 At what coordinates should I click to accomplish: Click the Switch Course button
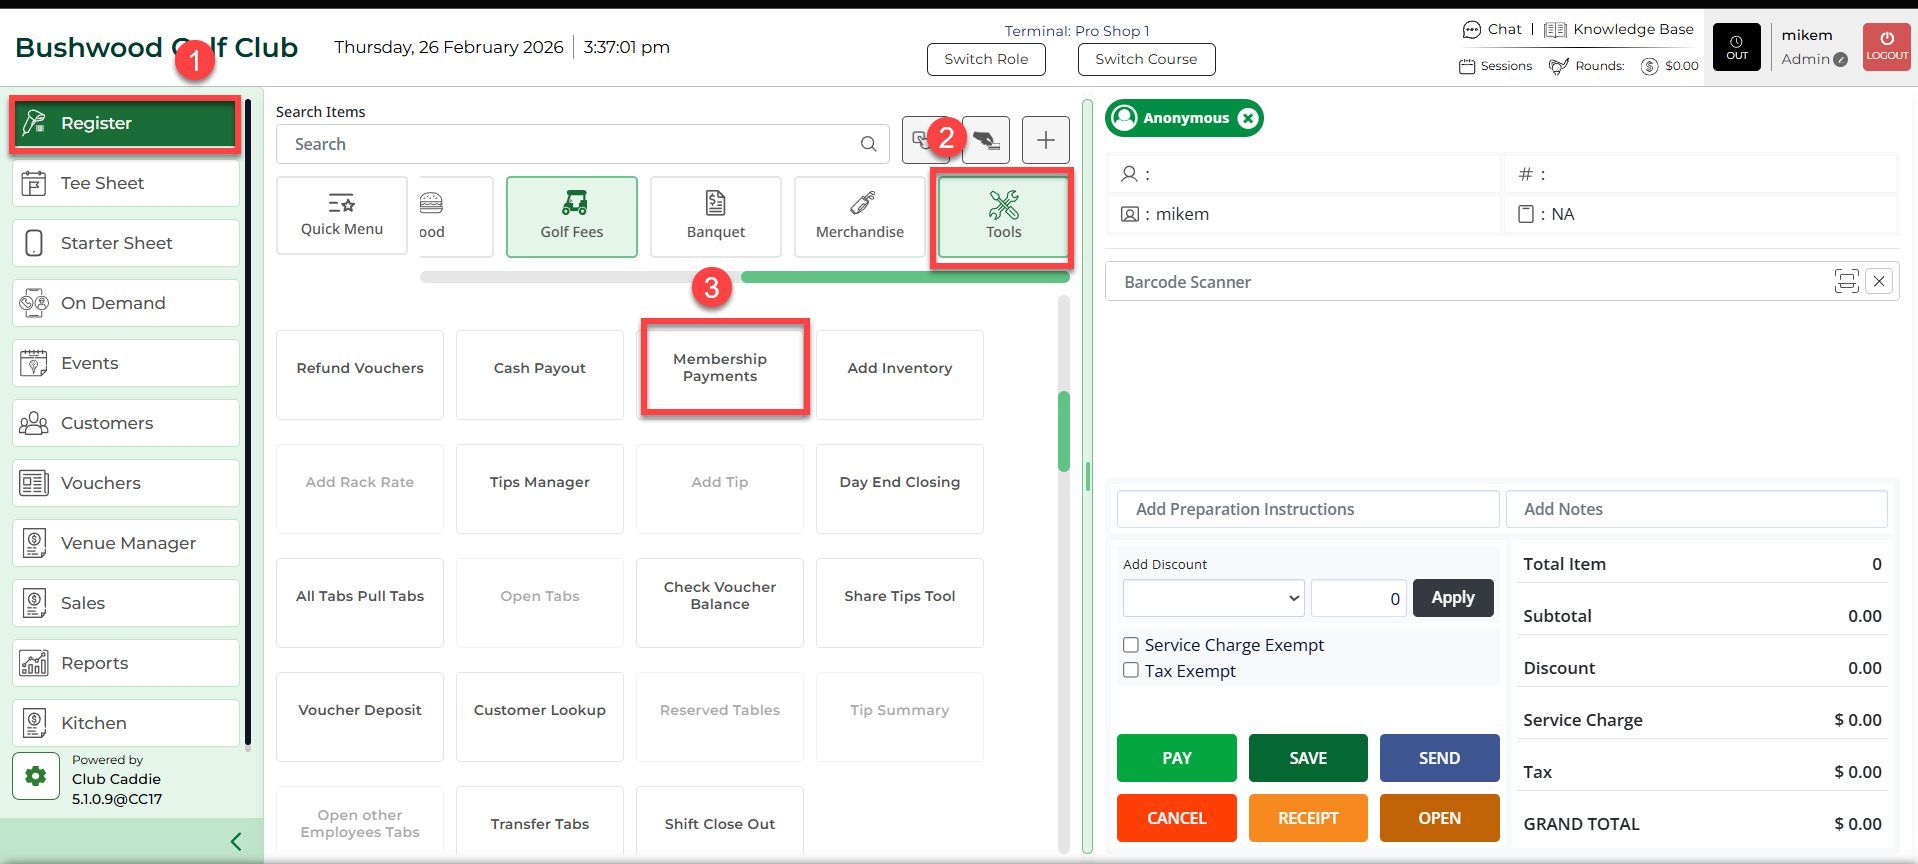(x=1146, y=59)
